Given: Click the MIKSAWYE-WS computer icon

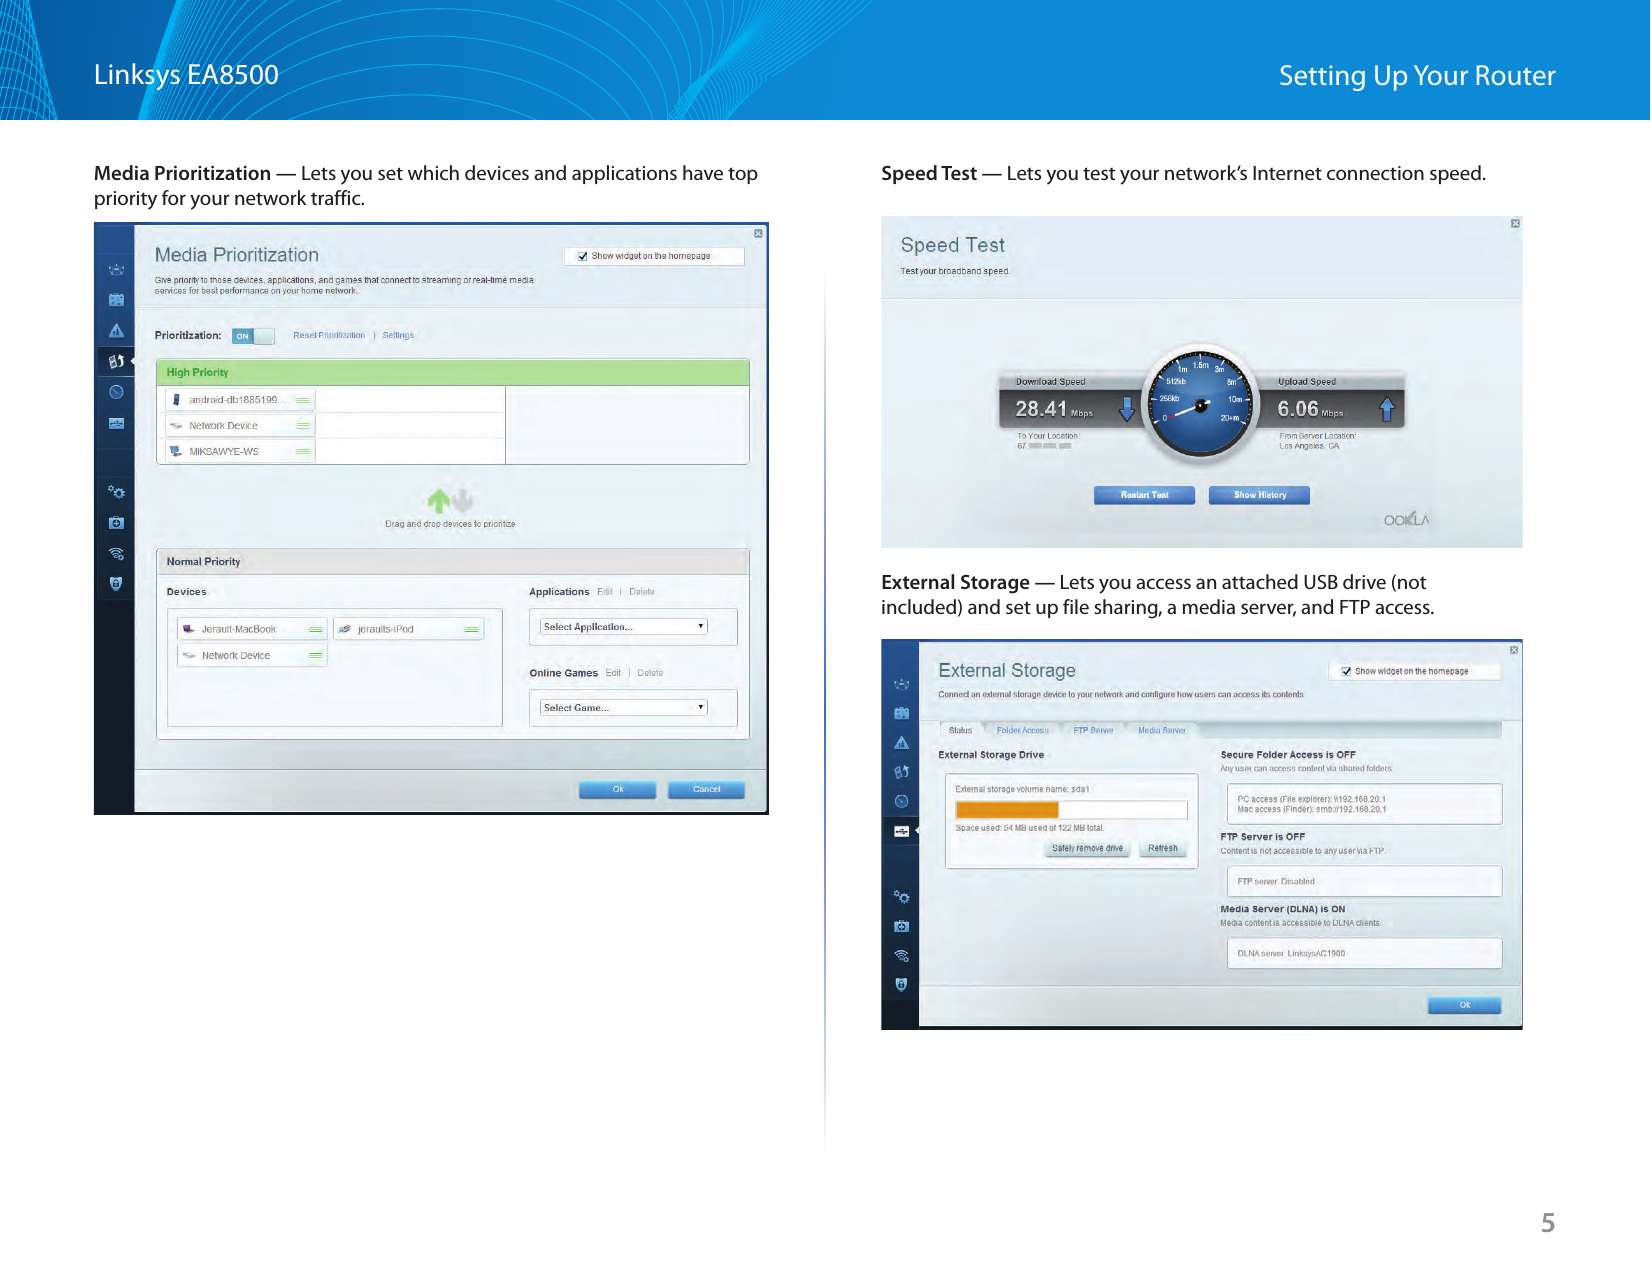Looking at the screenshot, I should (177, 451).
